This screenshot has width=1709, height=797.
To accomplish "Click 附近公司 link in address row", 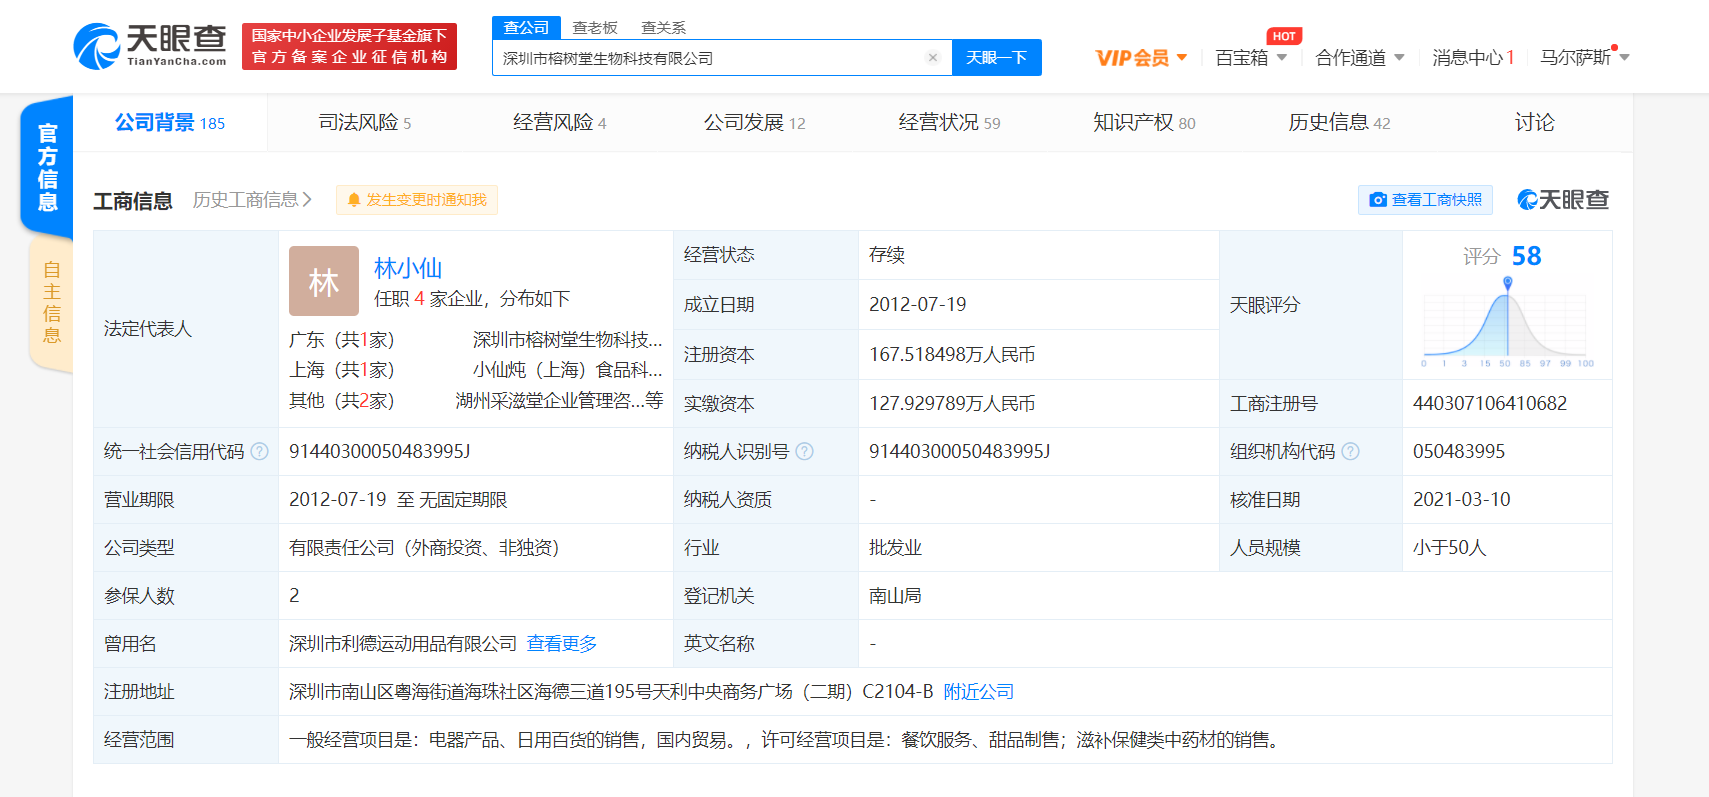I will click(x=979, y=691).
